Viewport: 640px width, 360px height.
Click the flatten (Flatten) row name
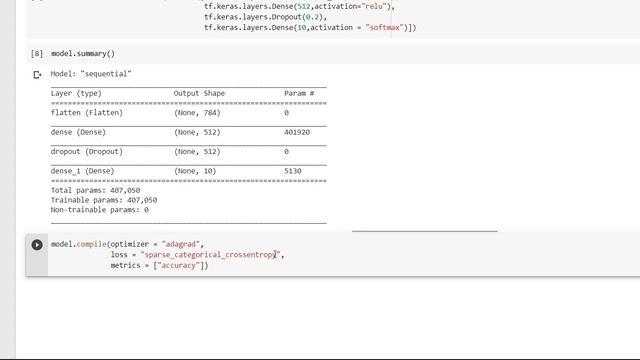point(87,113)
